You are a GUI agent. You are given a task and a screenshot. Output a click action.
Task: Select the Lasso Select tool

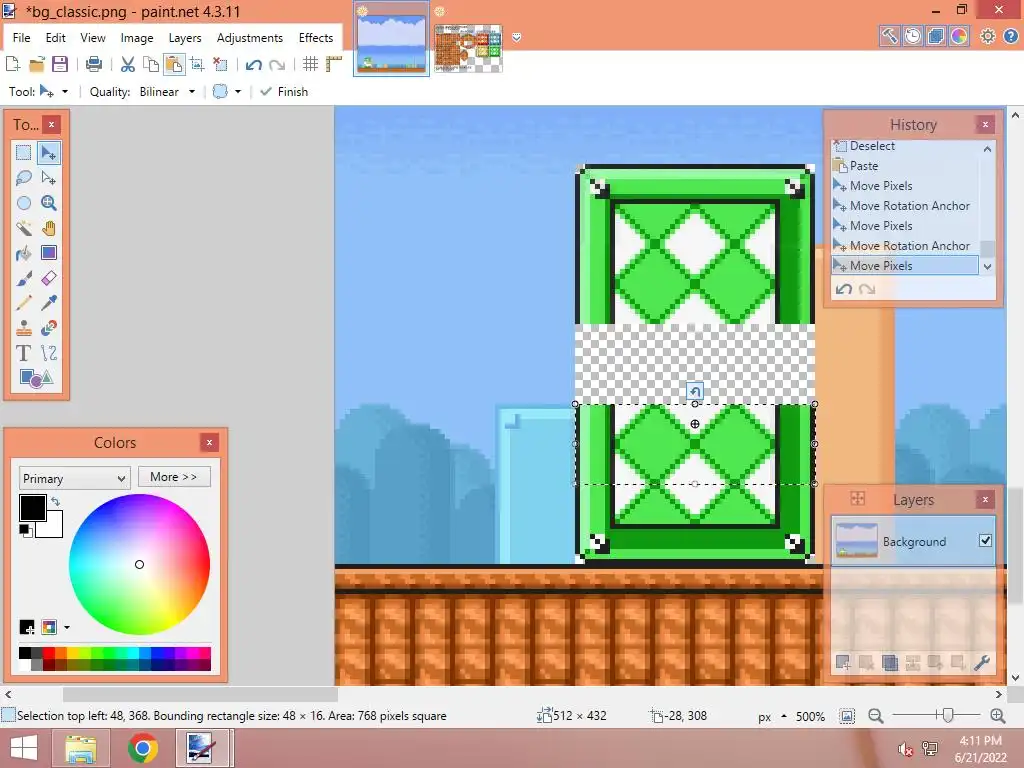click(x=24, y=178)
